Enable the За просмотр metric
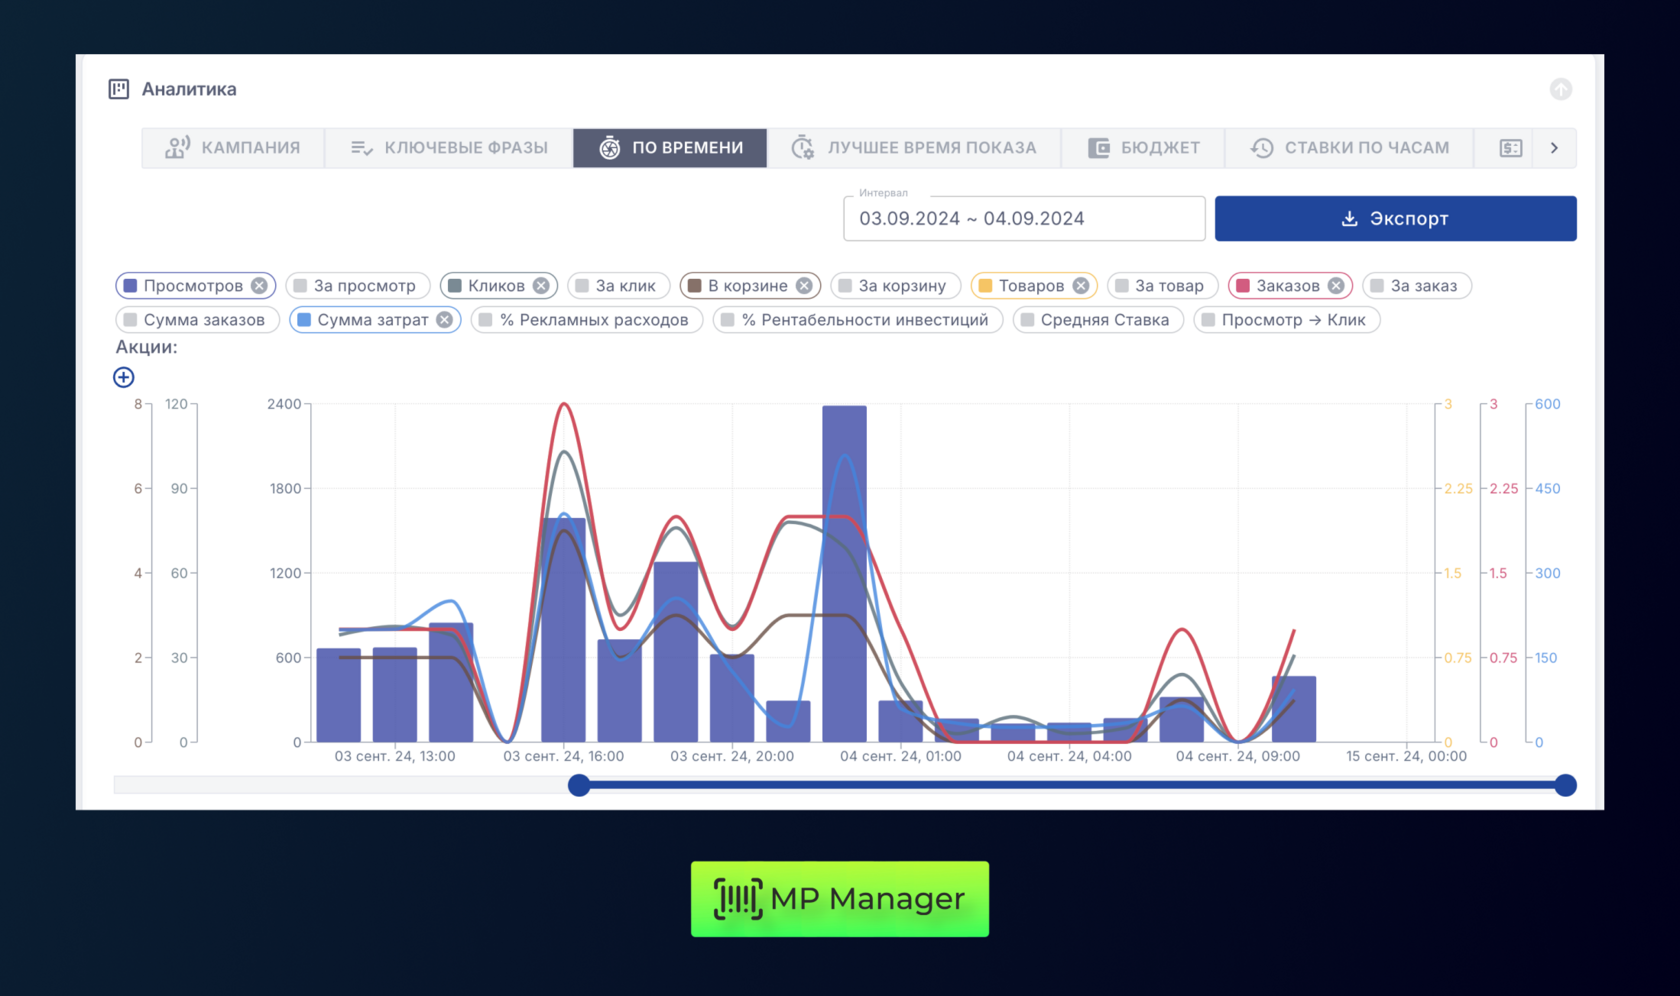This screenshot has height=996, width=1680. pyautogui.click(x=357, y=286)
